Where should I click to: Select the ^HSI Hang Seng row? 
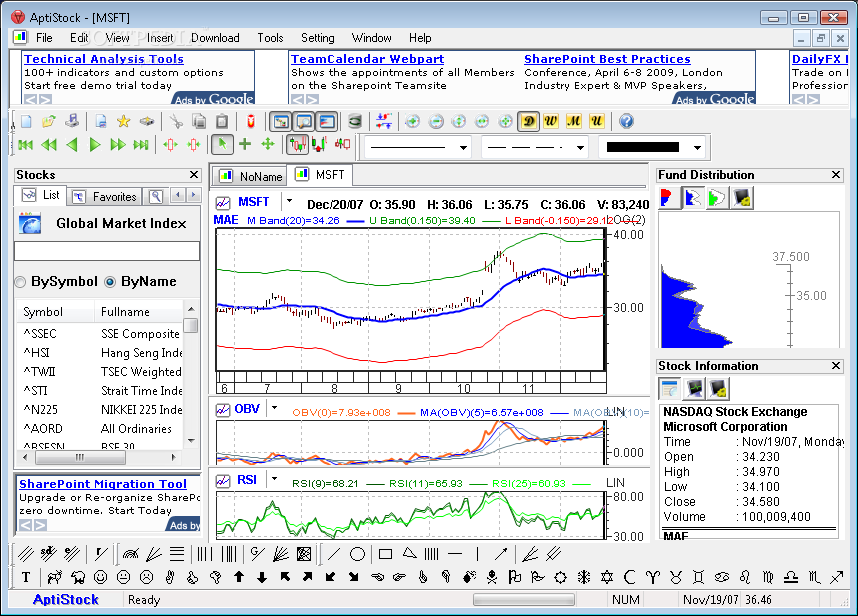coord(101,353)
